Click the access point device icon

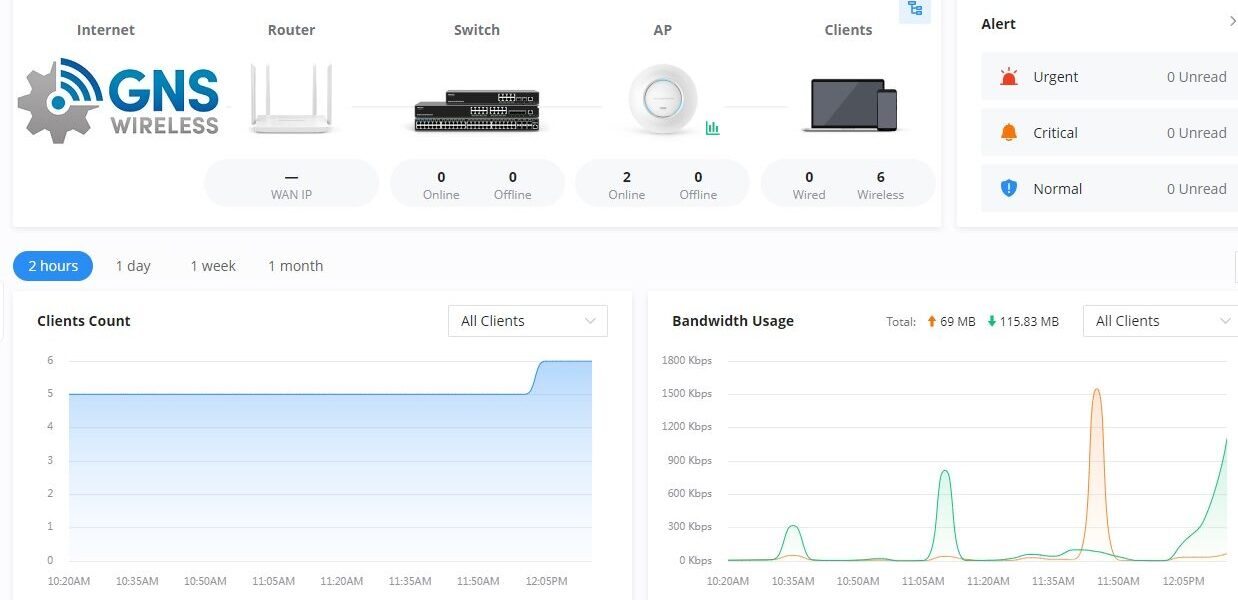pyautogui.click(x=662, y=99)
